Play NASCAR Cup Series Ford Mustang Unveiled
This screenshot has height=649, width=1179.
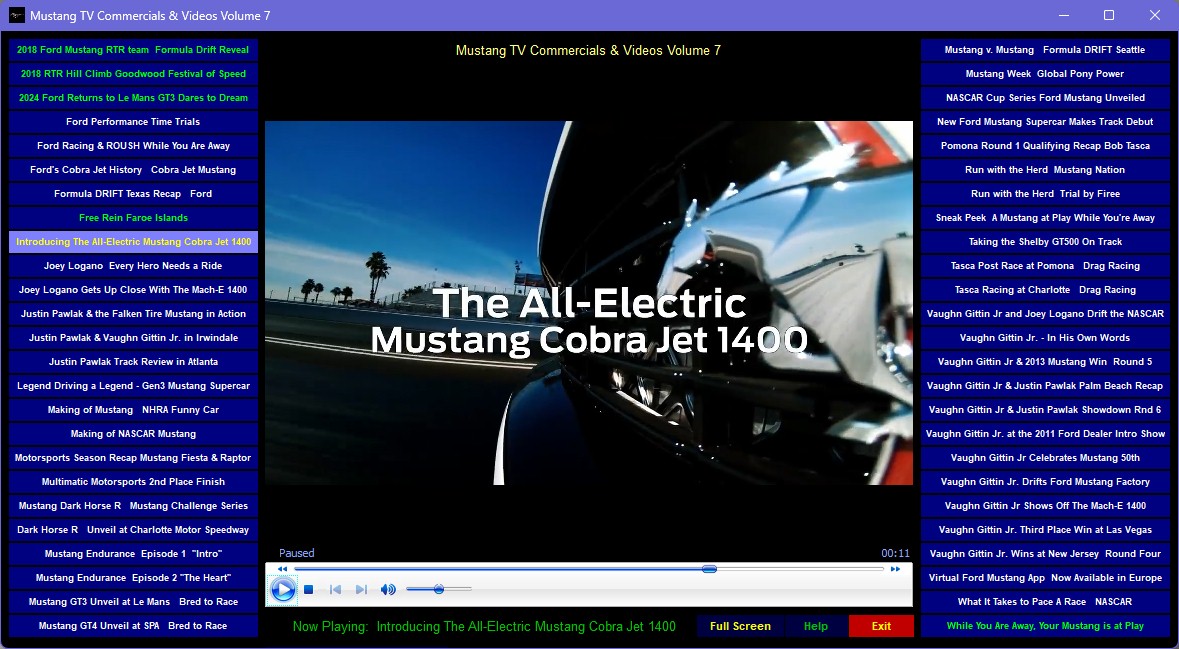click(1045, 98)
